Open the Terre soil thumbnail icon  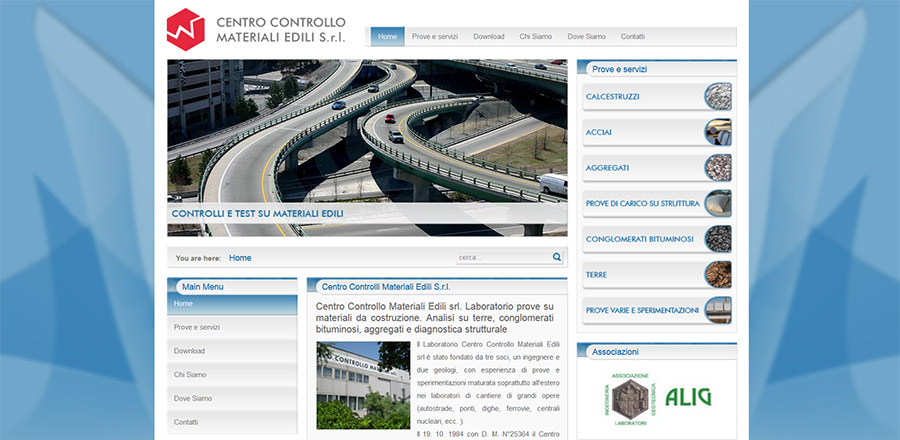coord(717,274)
